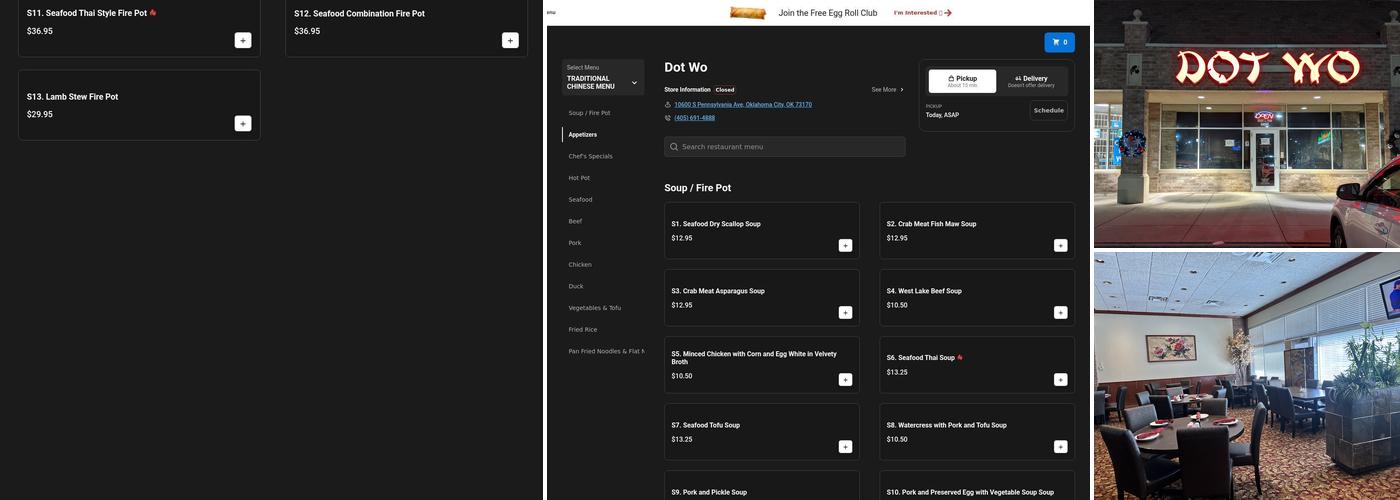The width and height of the screenshot is (1400, 500).
Task: Add S1 Seafood Dry Scallop Soup to cart
Action: (x=845, y=245)
